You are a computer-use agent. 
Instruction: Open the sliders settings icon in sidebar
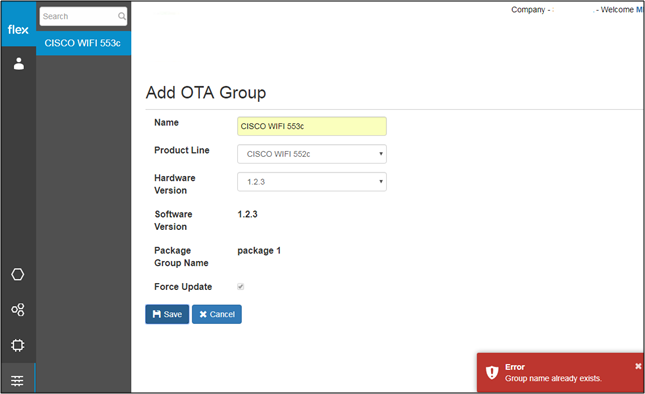coord(17,381)
